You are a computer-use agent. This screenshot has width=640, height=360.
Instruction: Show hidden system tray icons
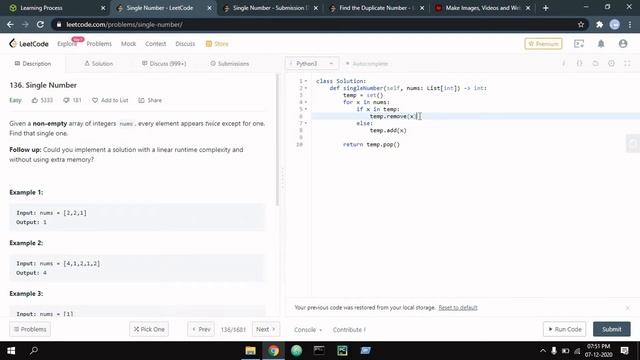coord(542,351)
